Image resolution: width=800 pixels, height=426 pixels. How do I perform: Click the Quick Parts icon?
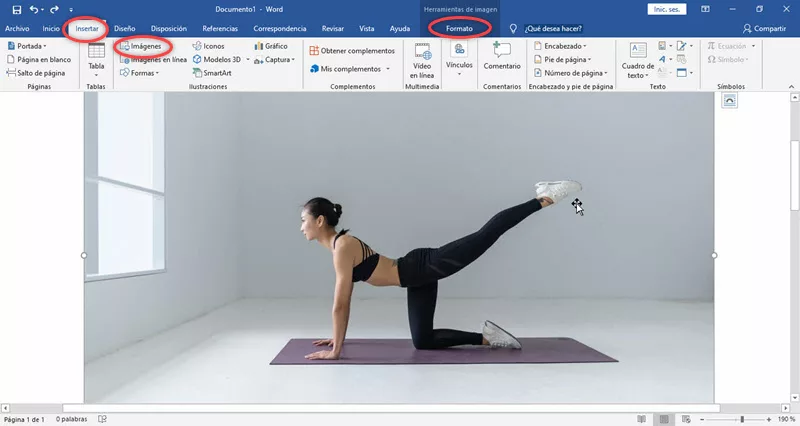click(664, 46)
